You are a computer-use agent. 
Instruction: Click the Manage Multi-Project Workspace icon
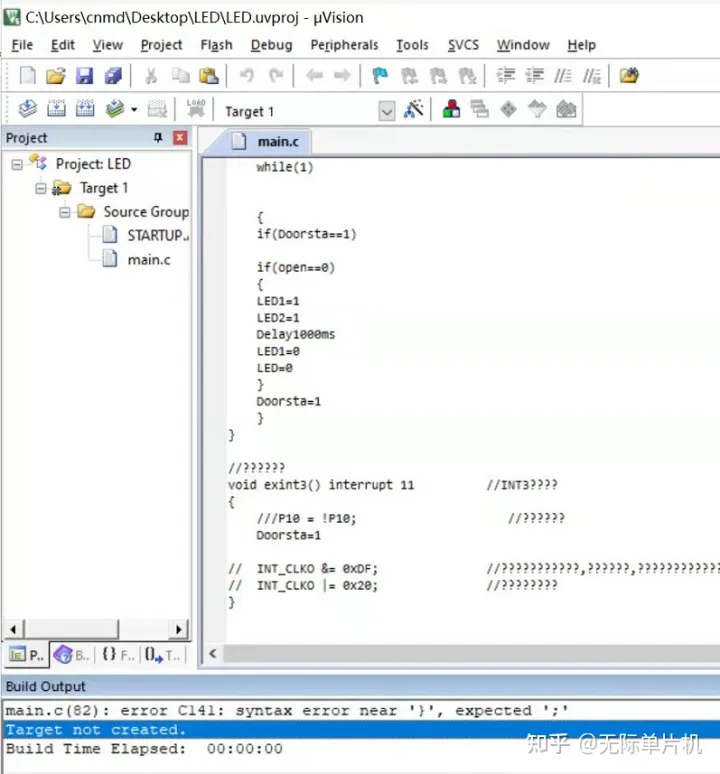tap(479, 109)
